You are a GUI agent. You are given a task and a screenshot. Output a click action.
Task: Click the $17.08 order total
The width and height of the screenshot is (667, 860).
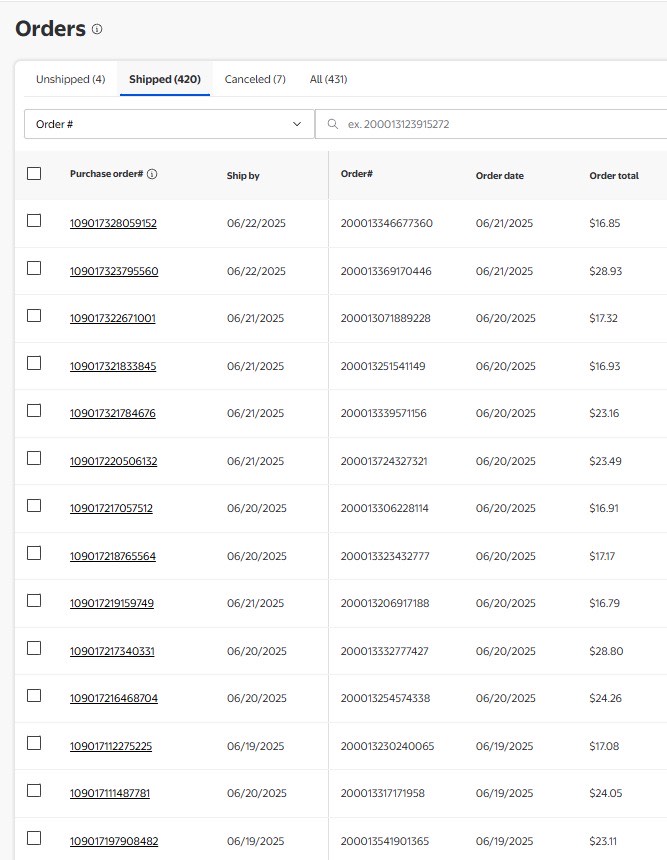[604, 746]
